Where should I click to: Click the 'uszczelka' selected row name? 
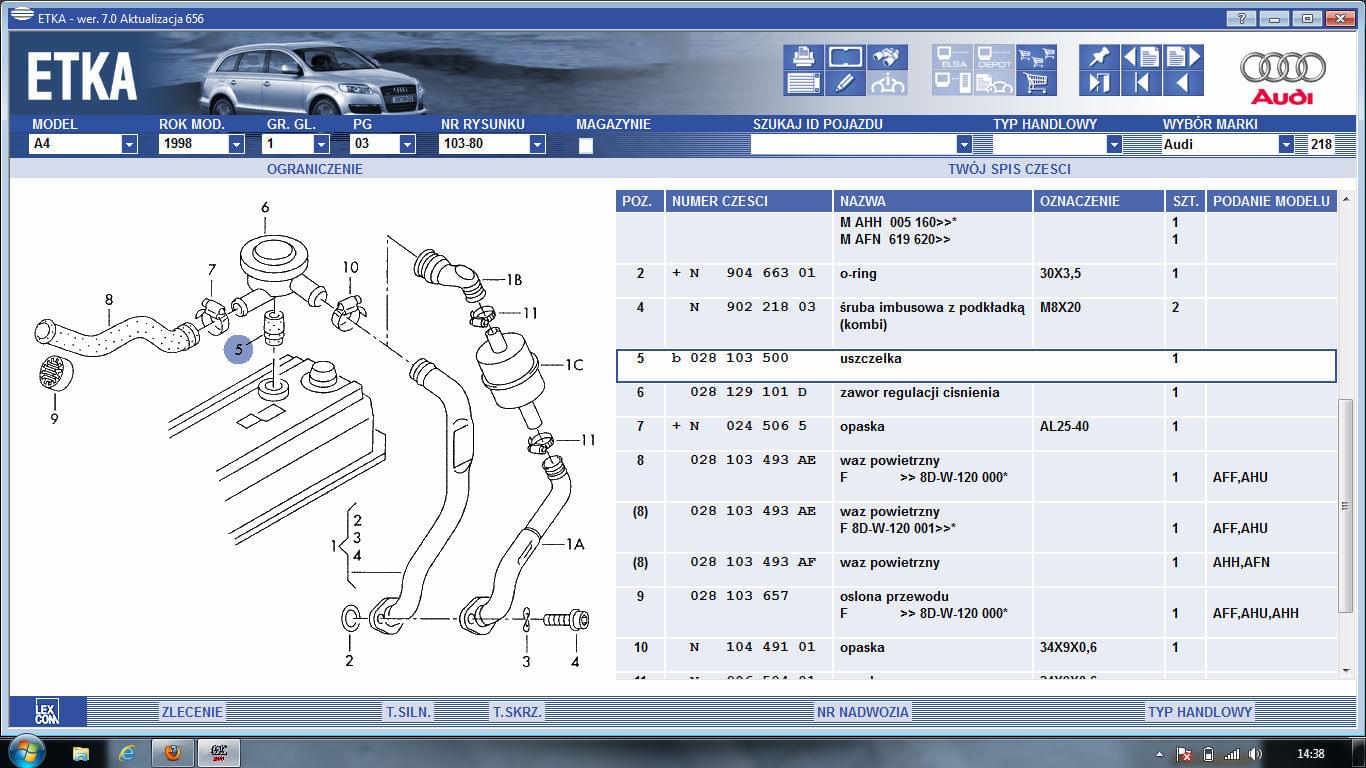pos(870,358)
